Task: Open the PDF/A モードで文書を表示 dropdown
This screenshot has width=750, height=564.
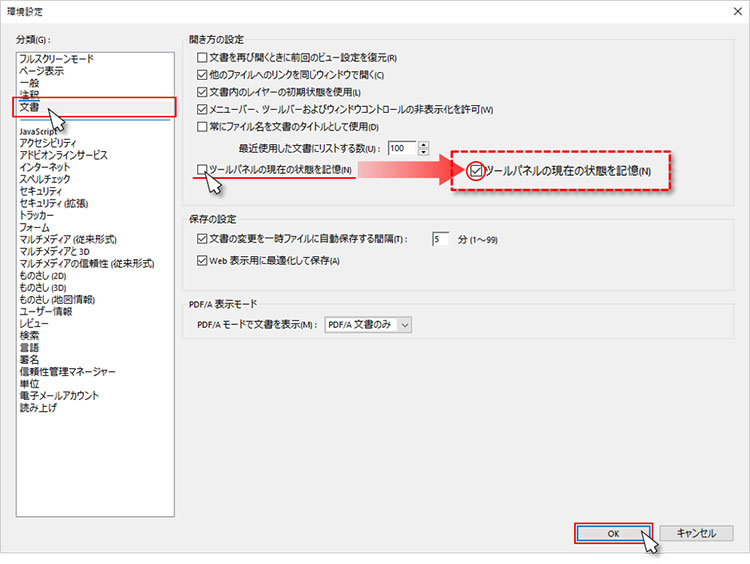Action: 369,324
